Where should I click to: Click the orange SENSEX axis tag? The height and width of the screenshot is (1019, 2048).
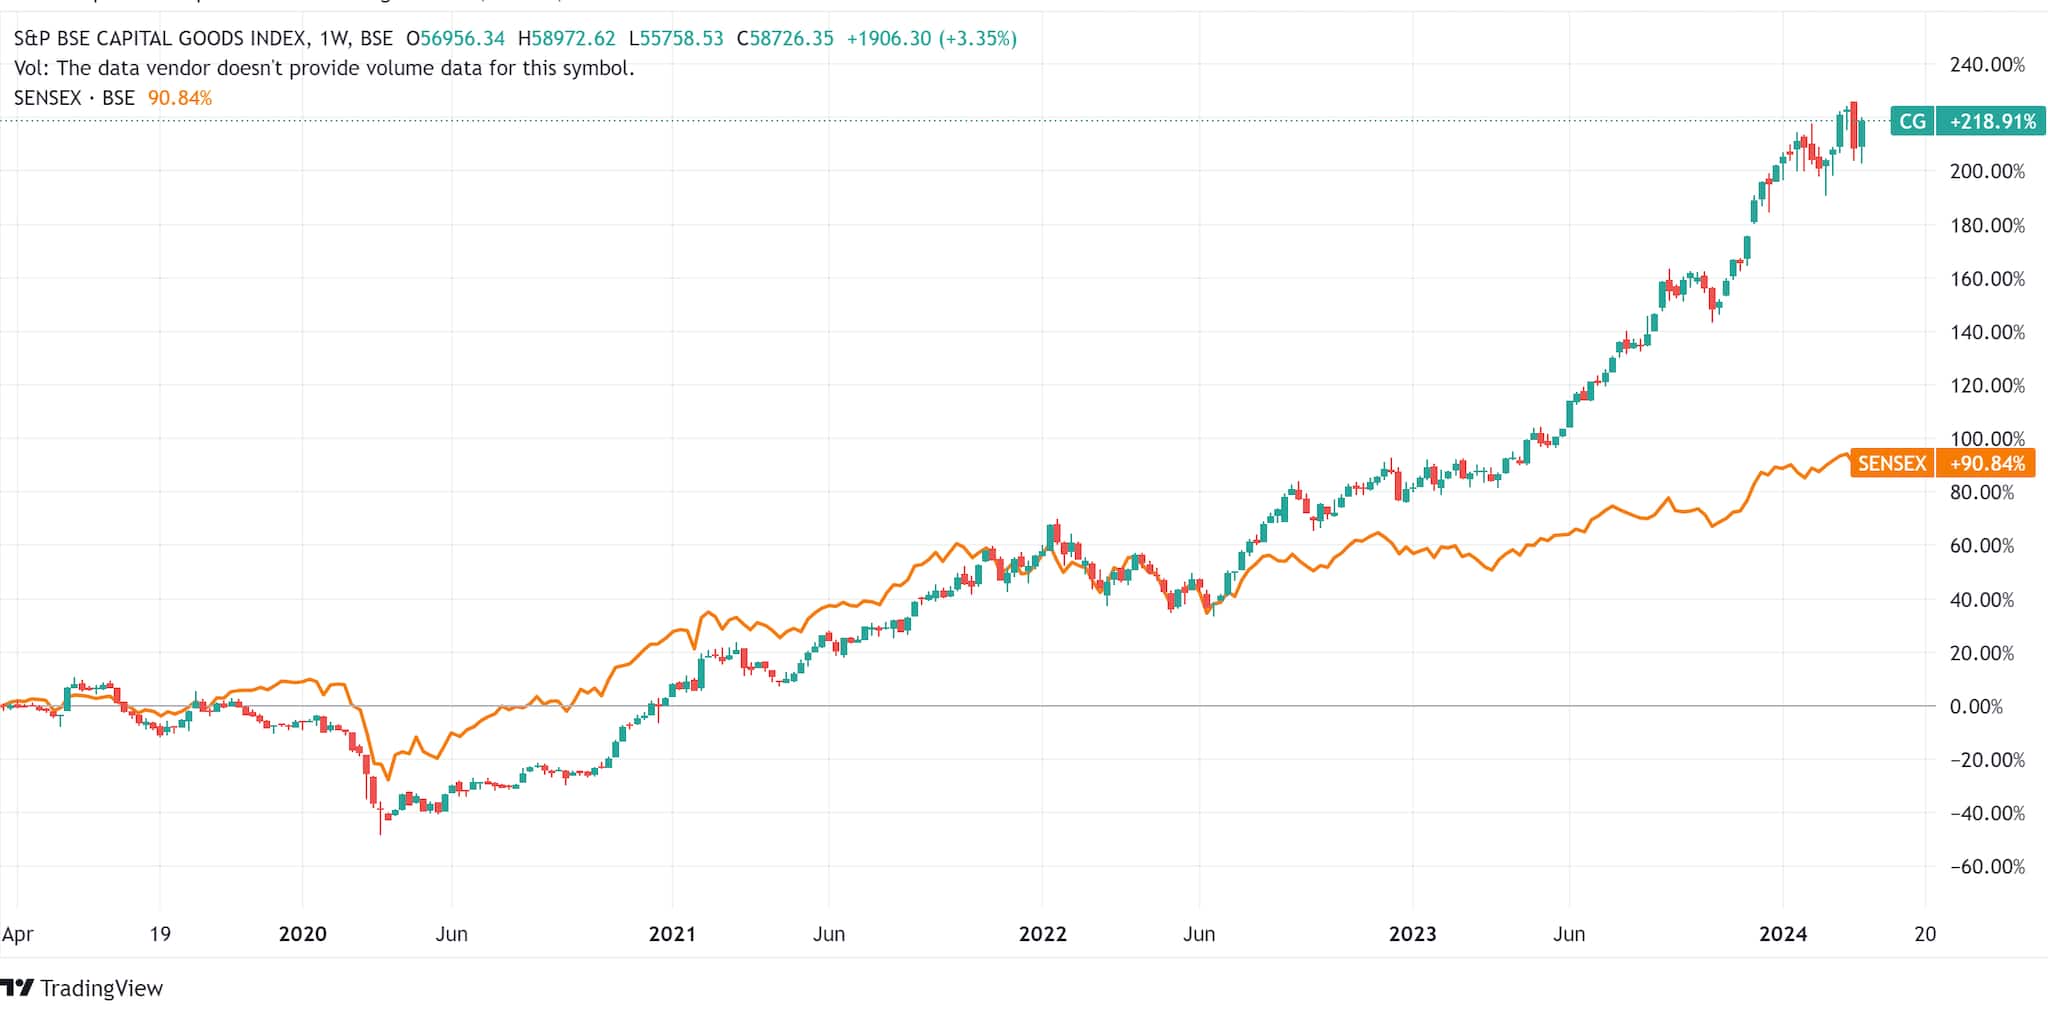1891,463
